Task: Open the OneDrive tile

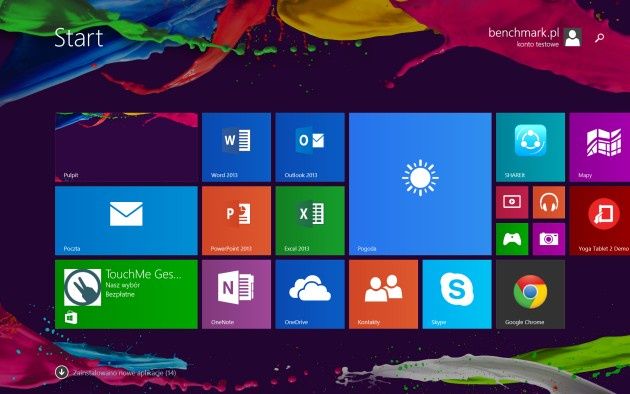Action: pos(310,294)
